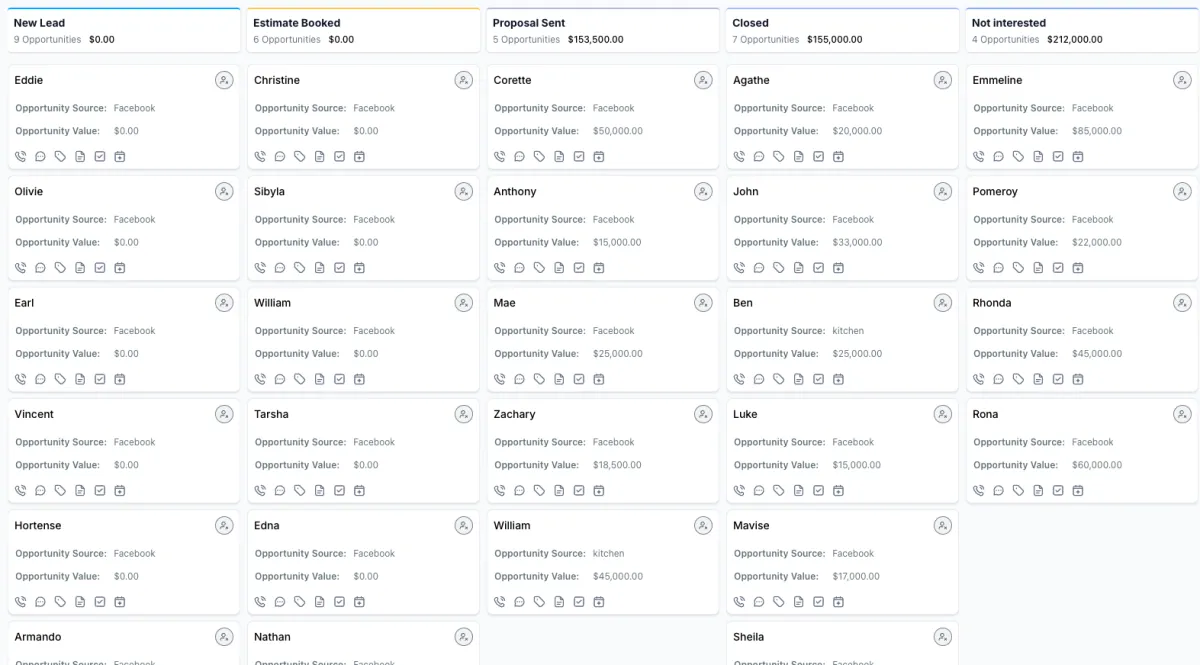Image resolution: width=1200 pixels, height=665 pixels.
Task: Click the task icon on Emmeline's card
Action: coord(1058,157)
